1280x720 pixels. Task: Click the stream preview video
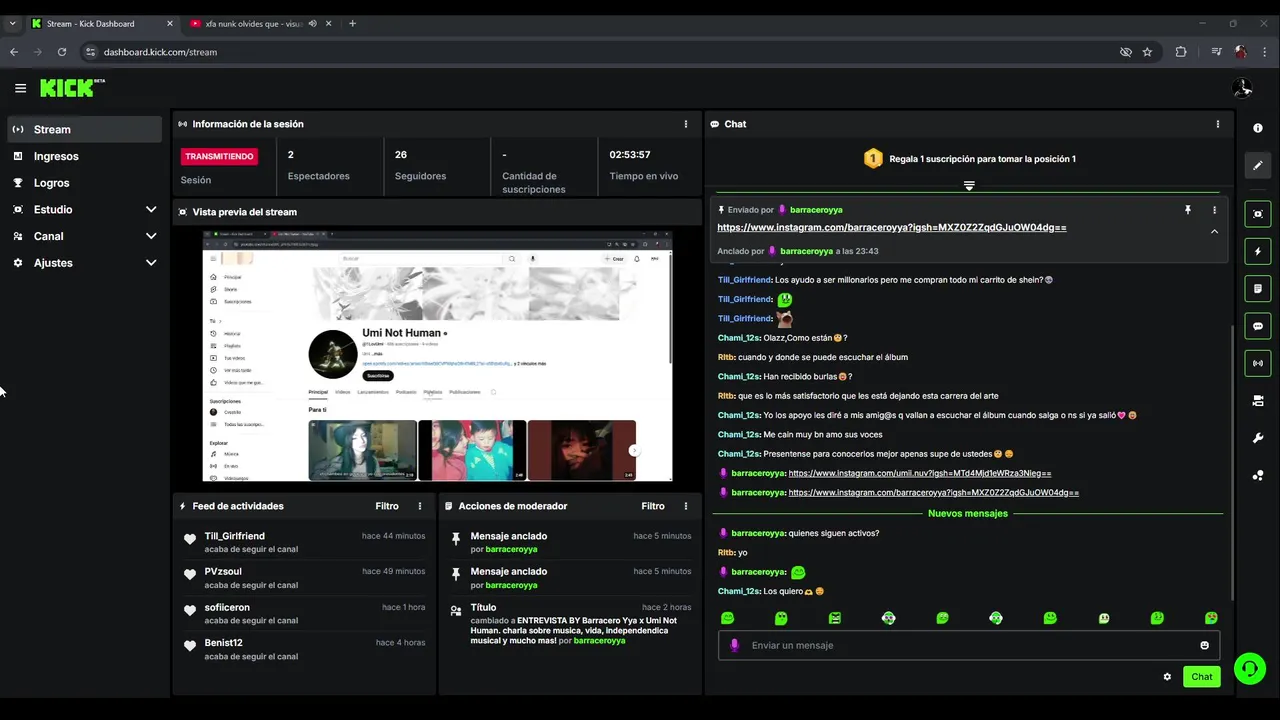click(x=437, y=356)
